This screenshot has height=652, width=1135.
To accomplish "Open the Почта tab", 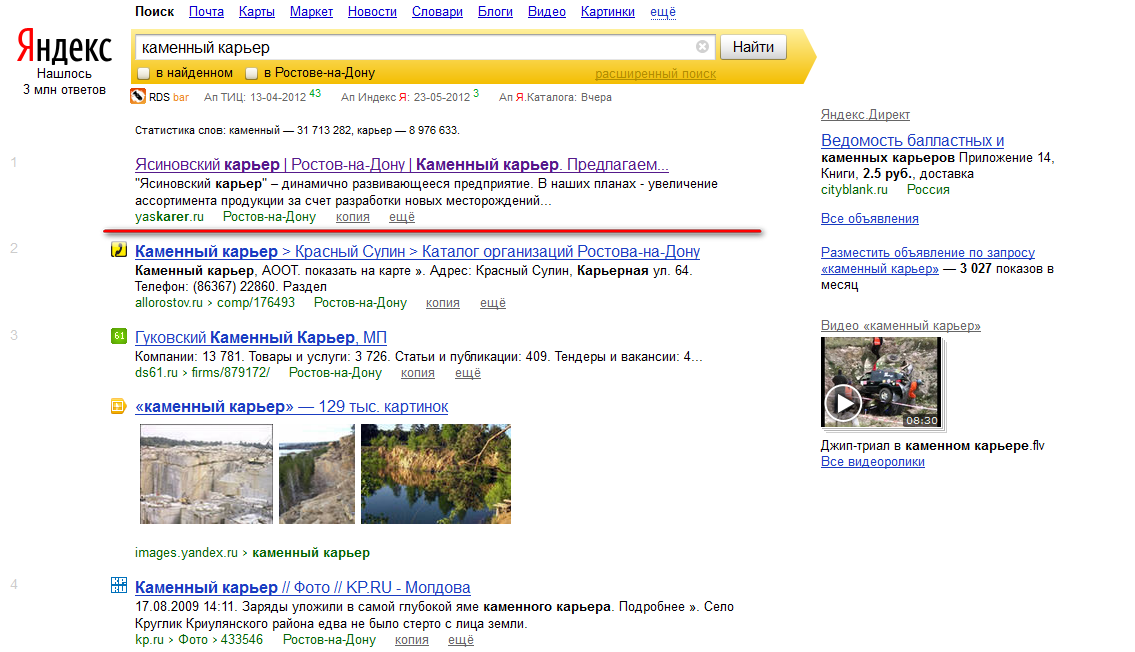I will click(206, 12).
